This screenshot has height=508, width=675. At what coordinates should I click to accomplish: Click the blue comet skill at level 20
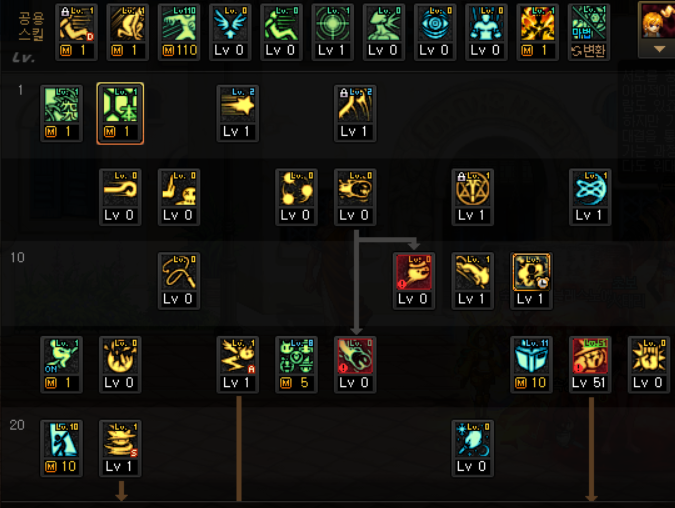(473, 448)
